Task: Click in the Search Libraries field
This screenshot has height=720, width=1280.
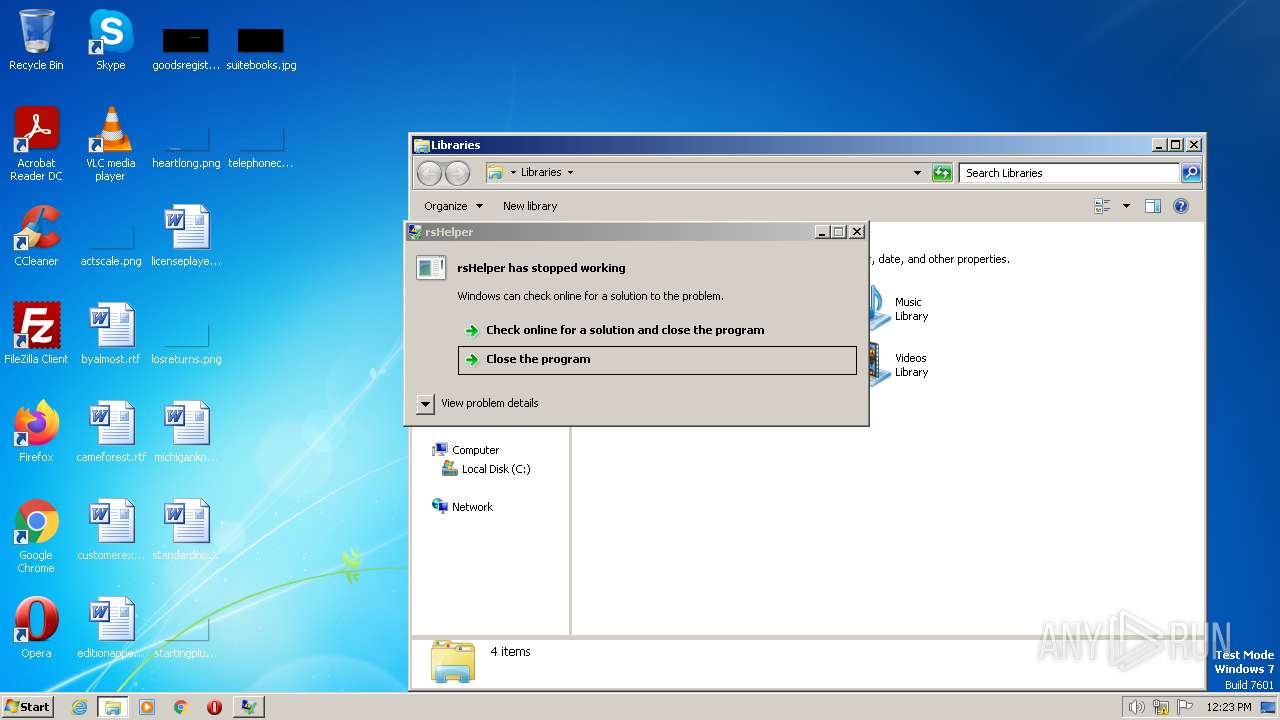Action: pyautogui.click(x=1069, y=173)
